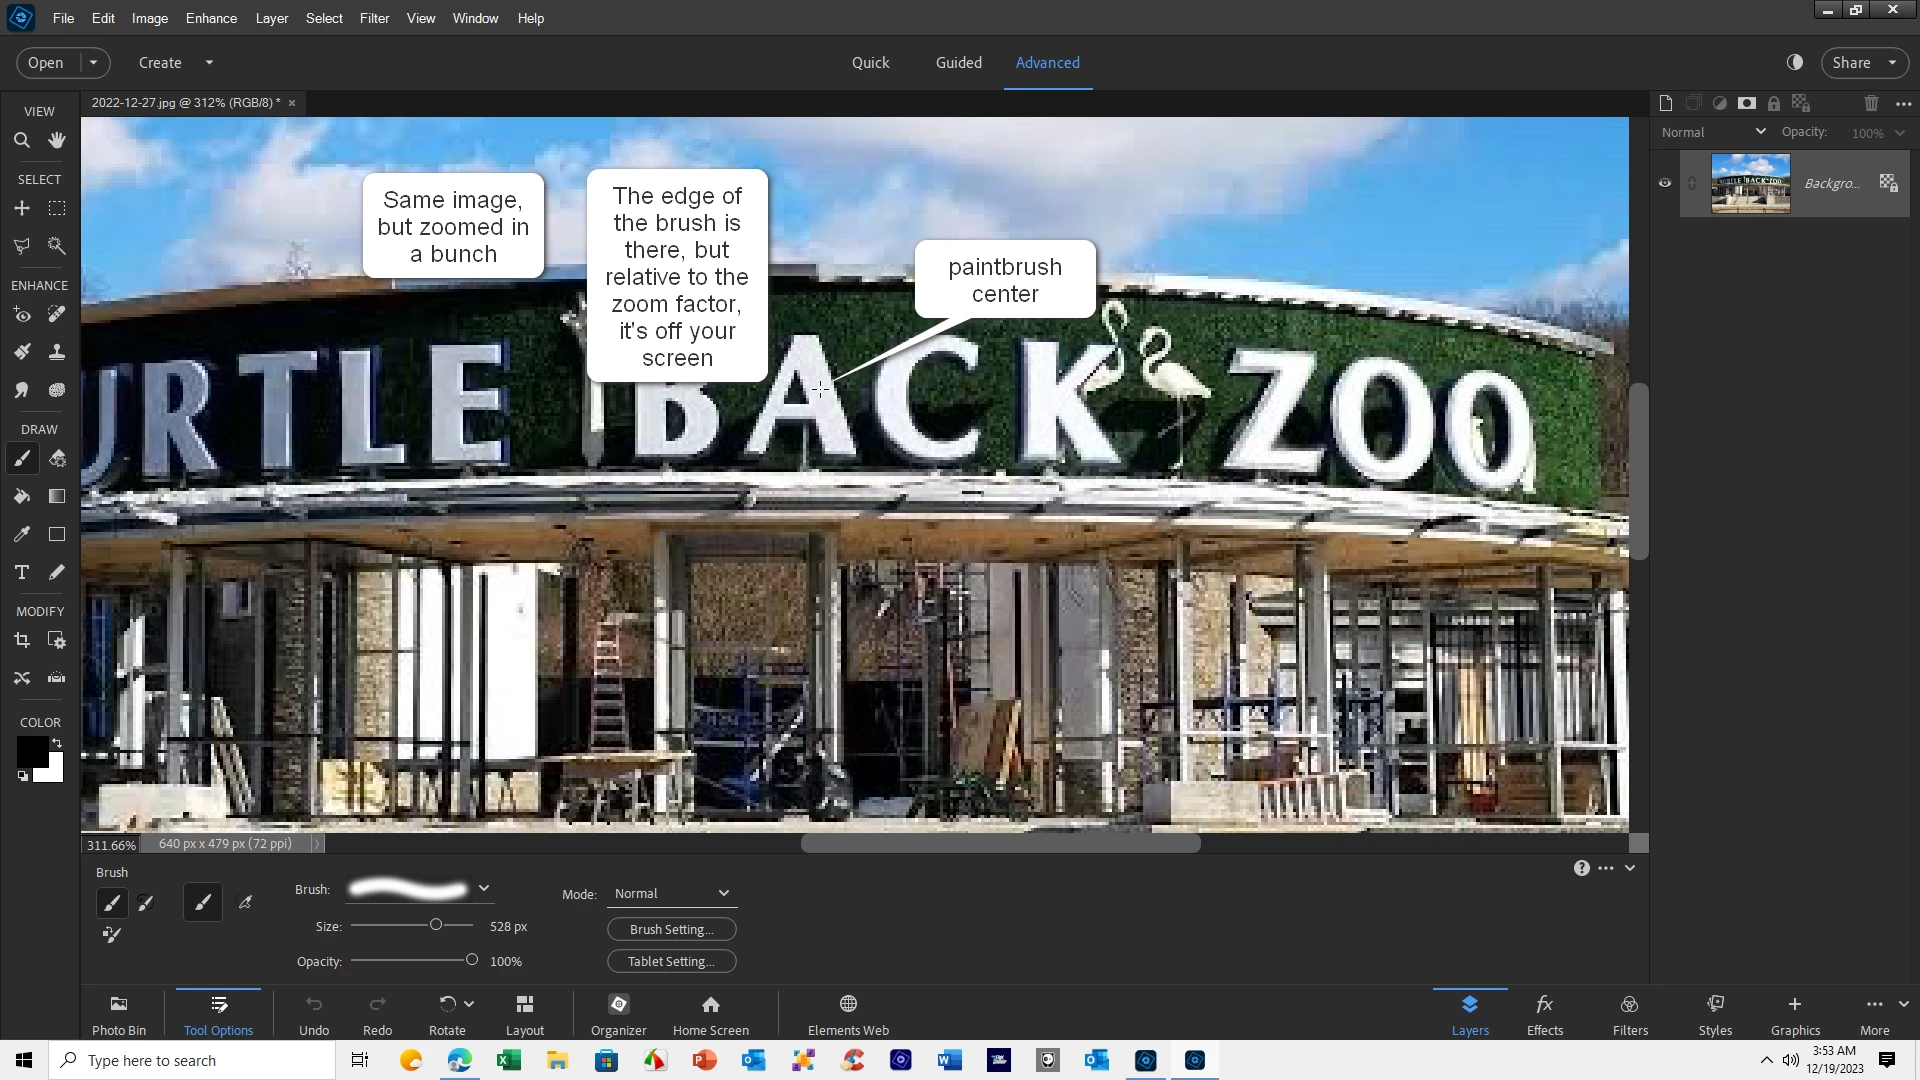The height and width of the screenshot is (1080, 1920).
Task: Select the Paint Bucket tool
Action: [21, 496]
